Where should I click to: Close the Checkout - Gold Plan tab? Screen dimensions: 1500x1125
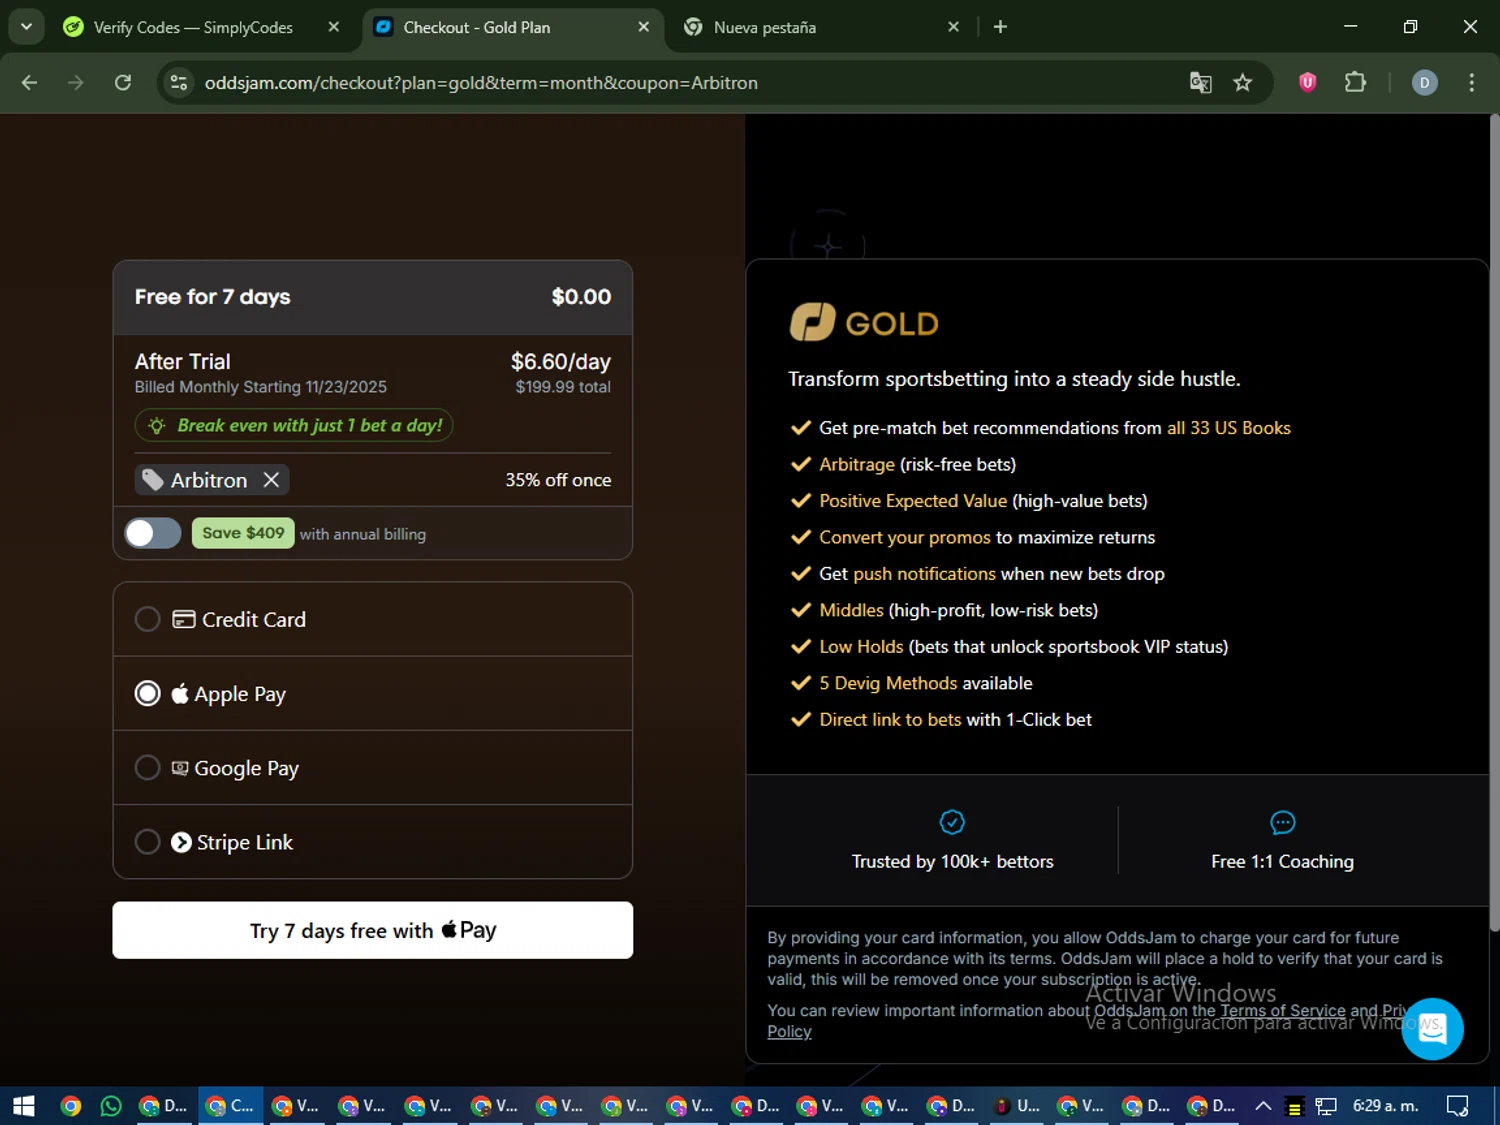644,27
